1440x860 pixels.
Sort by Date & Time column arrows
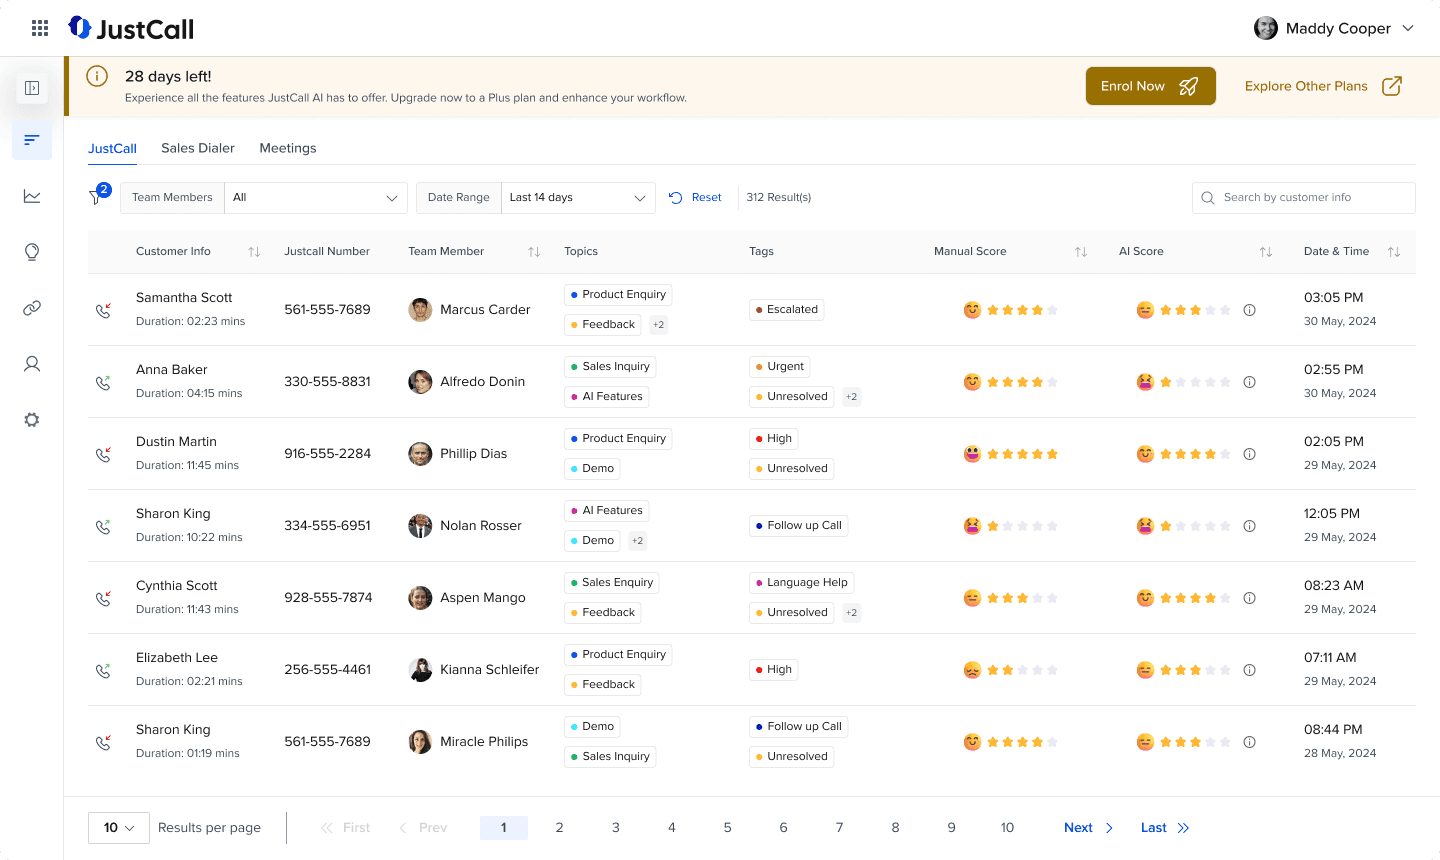[x=1394, y=252]
